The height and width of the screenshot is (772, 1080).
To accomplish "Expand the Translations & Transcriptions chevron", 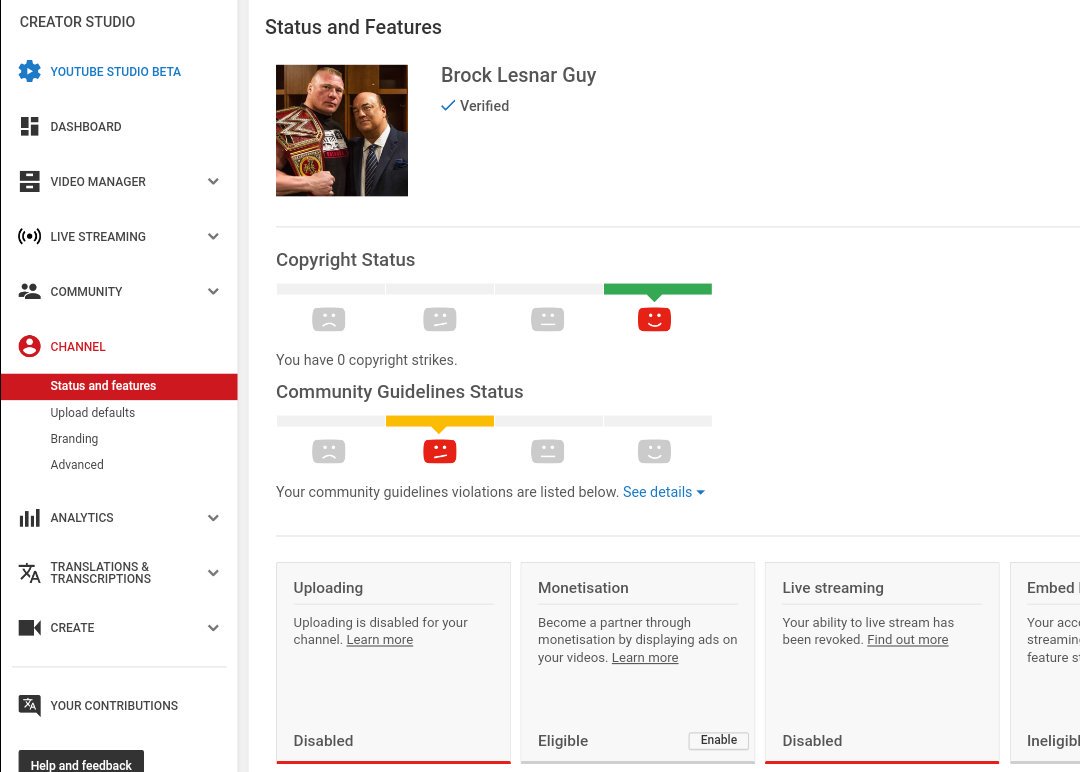I will (x=214, y=573).
